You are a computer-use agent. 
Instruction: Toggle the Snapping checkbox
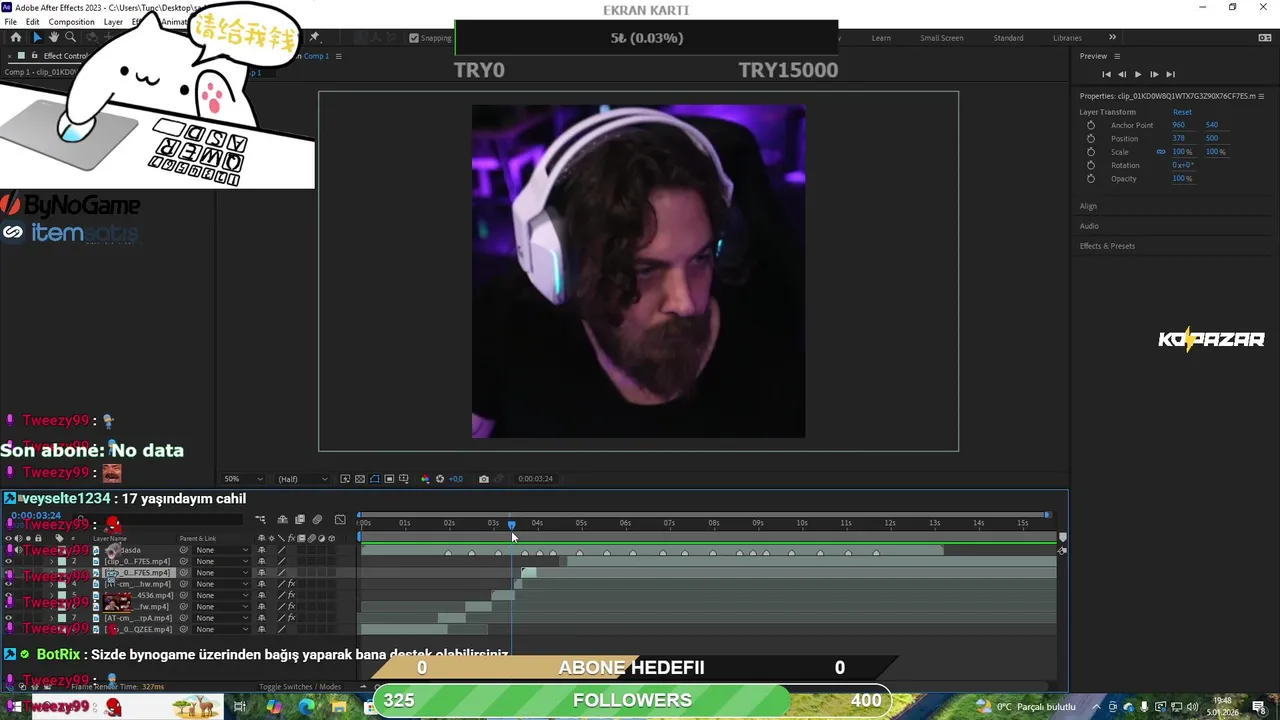[x=414, y=38]
